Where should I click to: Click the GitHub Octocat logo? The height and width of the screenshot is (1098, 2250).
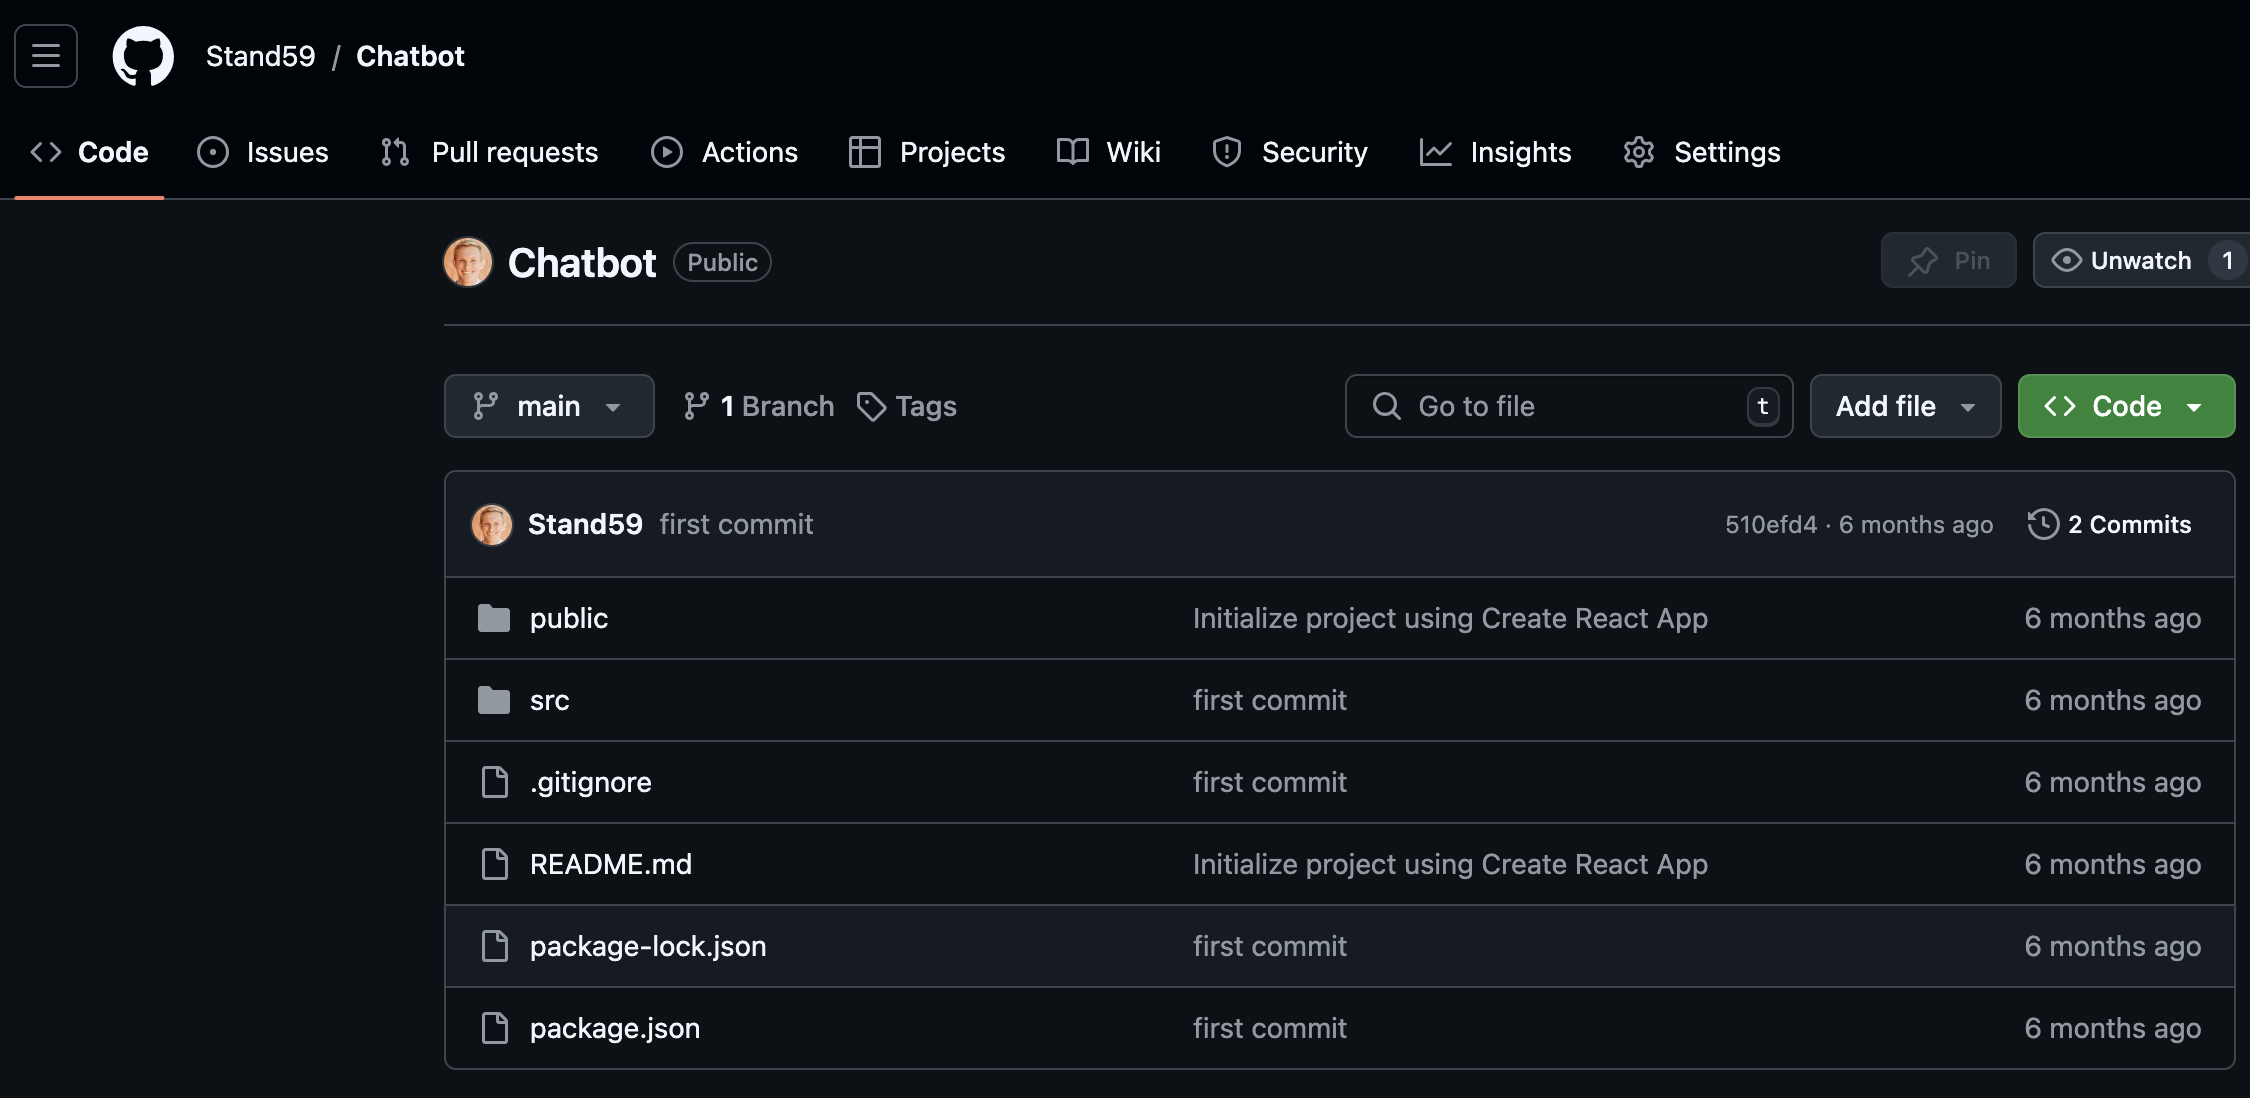point(143,56)
